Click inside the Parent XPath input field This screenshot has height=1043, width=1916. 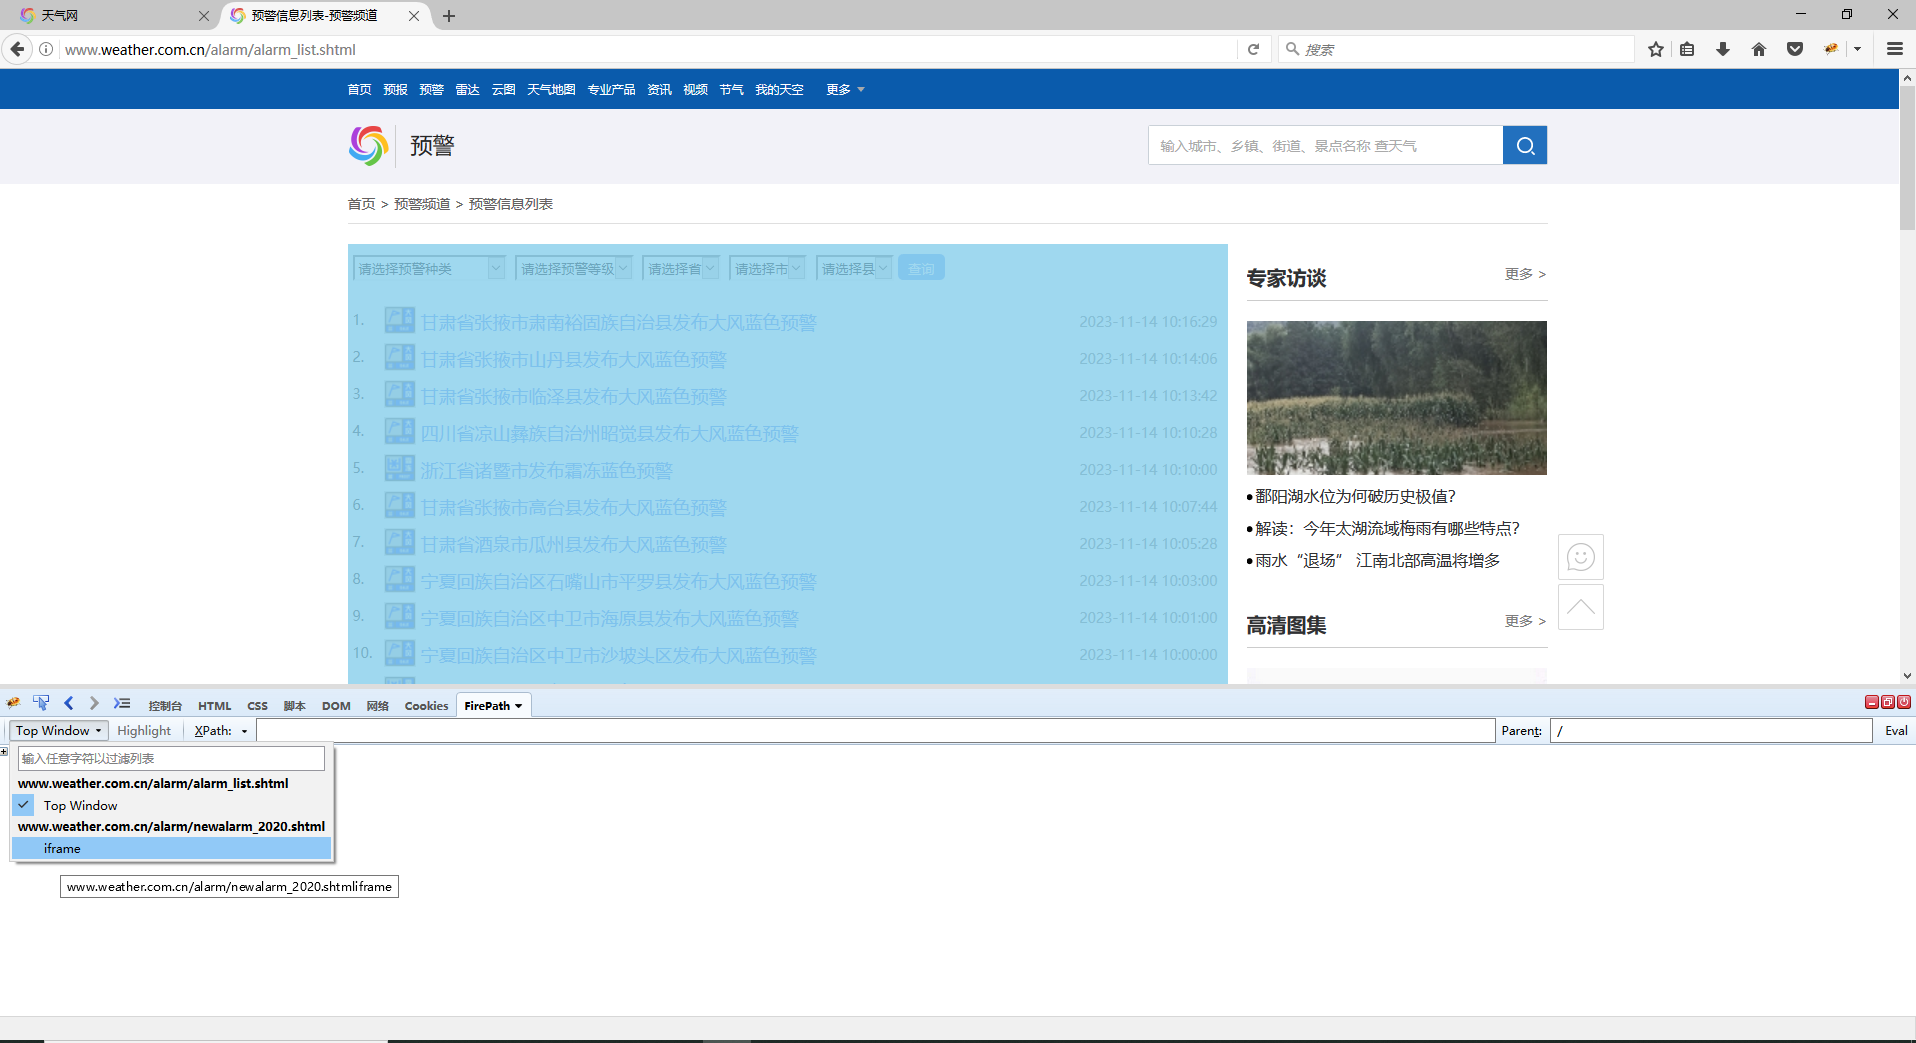tap(1710, 730)
